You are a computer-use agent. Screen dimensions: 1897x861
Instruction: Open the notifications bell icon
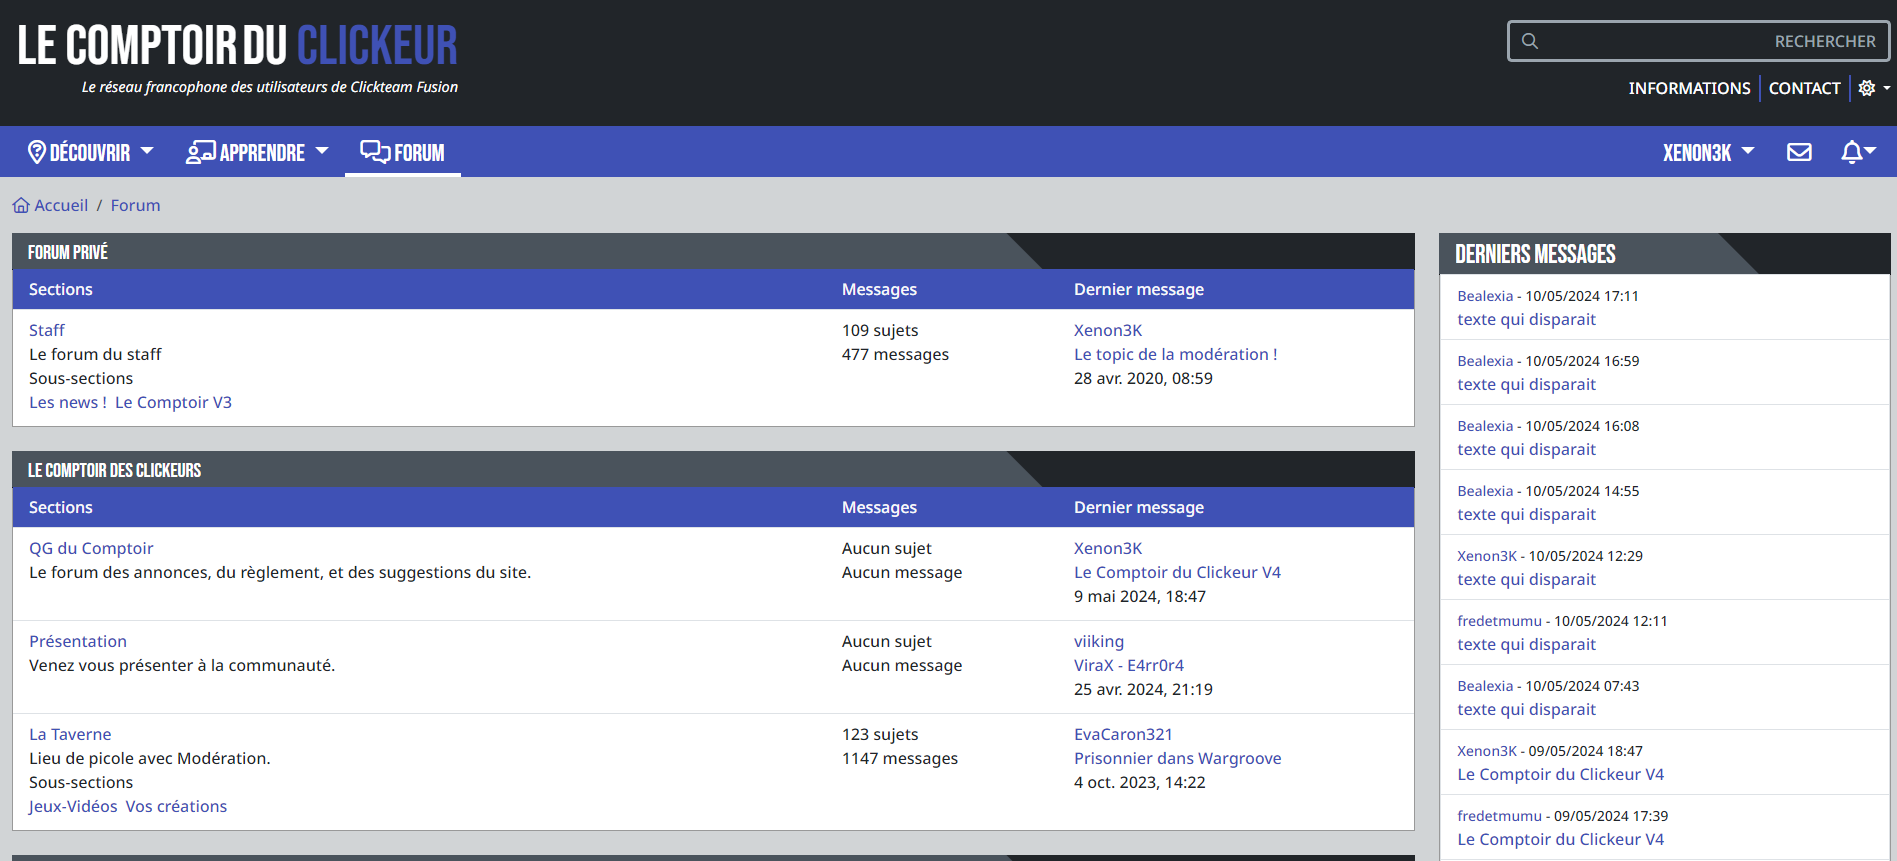[1852, 152]
